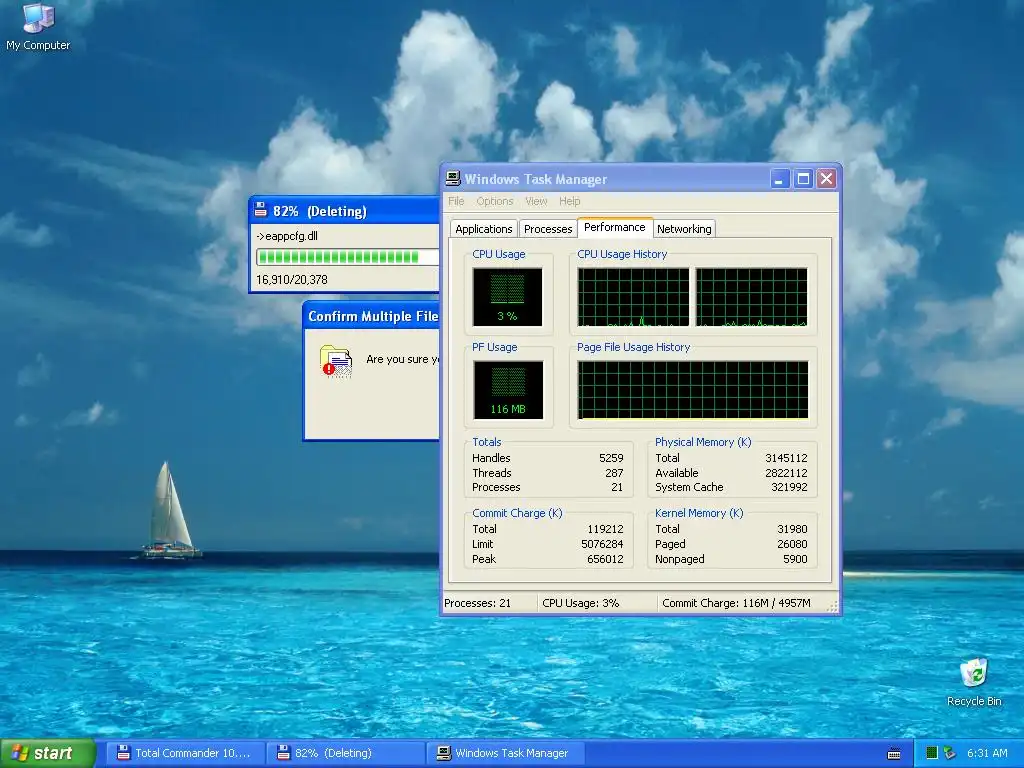Click the file warning icon in Confirm dialog

coord(336,361)
